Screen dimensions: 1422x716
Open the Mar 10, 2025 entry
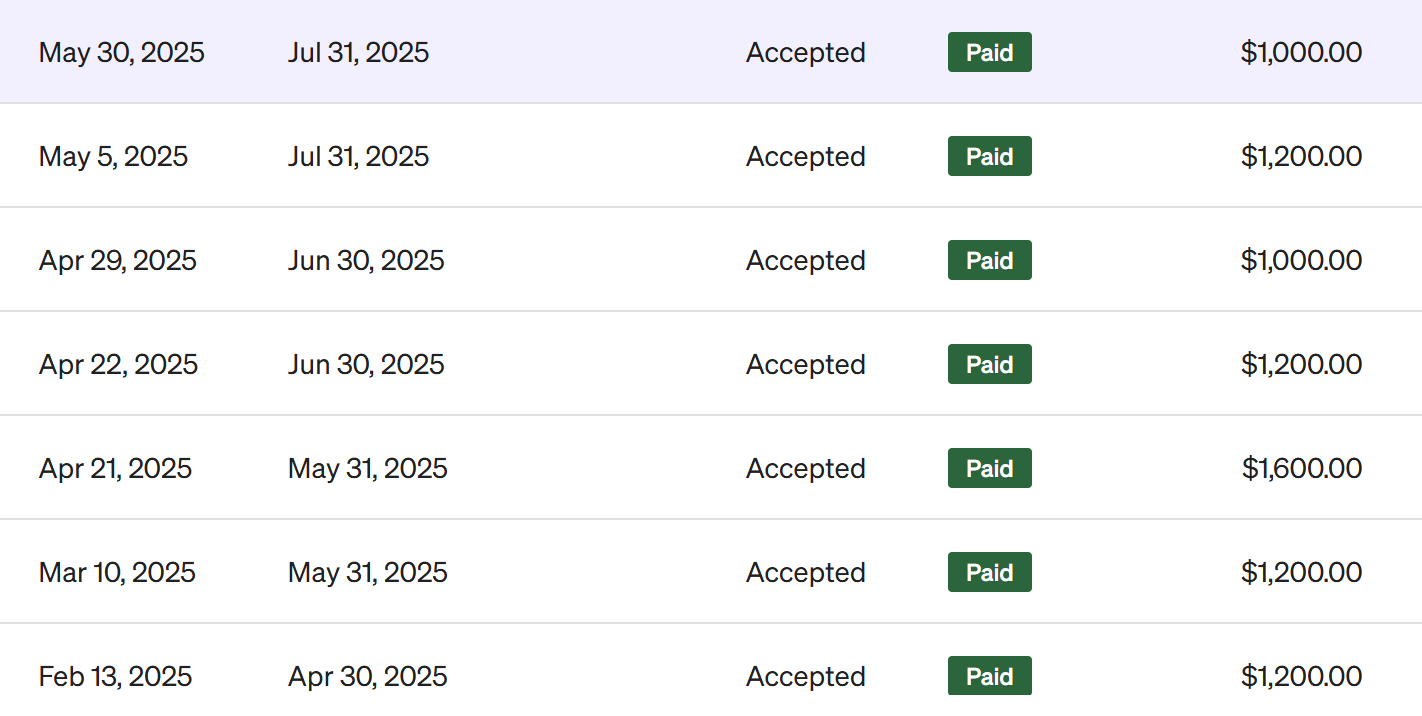pyautogui.click(x=117, y=572)
